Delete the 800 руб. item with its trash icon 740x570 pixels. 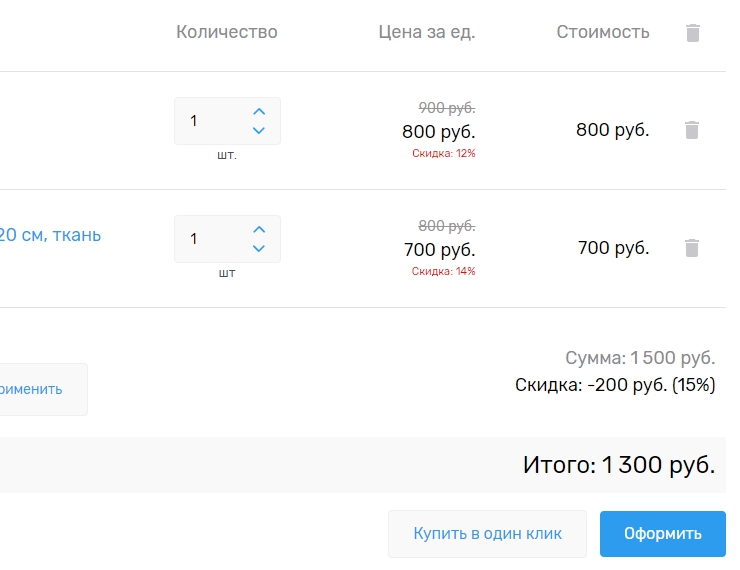[692, 130]
